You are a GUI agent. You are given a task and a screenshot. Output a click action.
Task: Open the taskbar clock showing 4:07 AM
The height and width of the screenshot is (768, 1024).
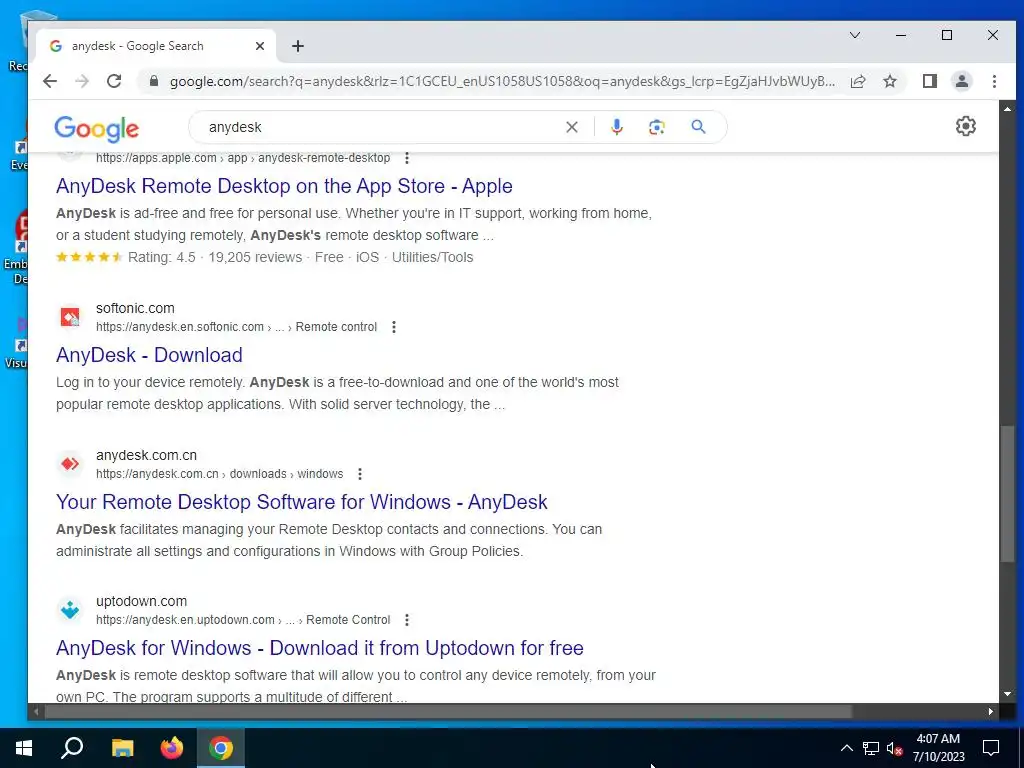click(x=938, y=748)
